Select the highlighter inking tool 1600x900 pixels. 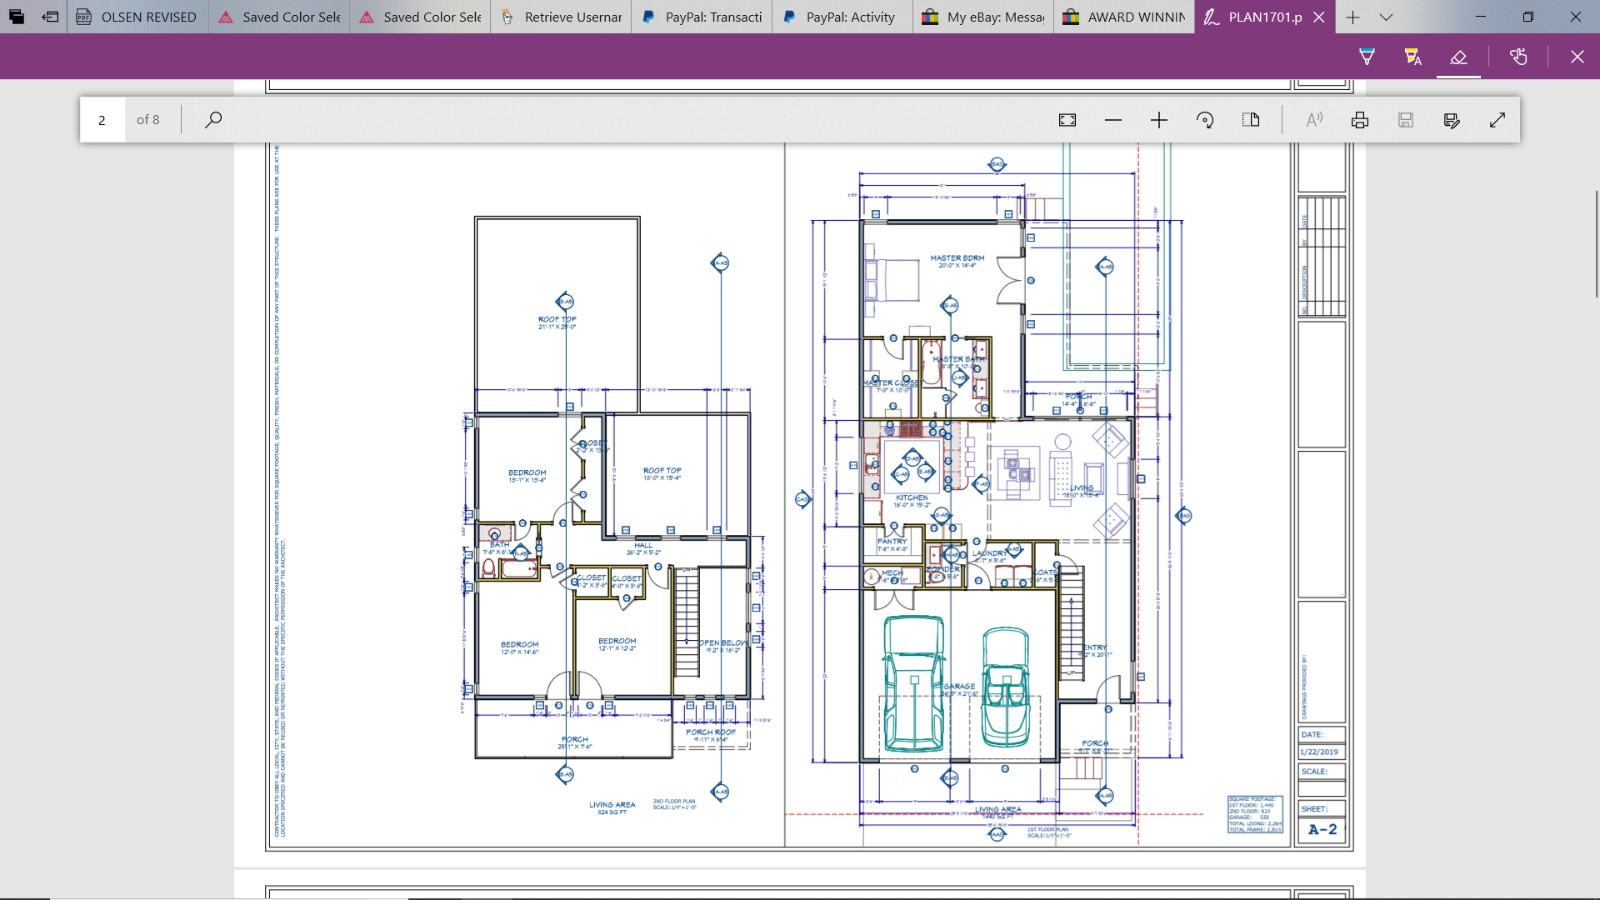(x=1413, y=57)
